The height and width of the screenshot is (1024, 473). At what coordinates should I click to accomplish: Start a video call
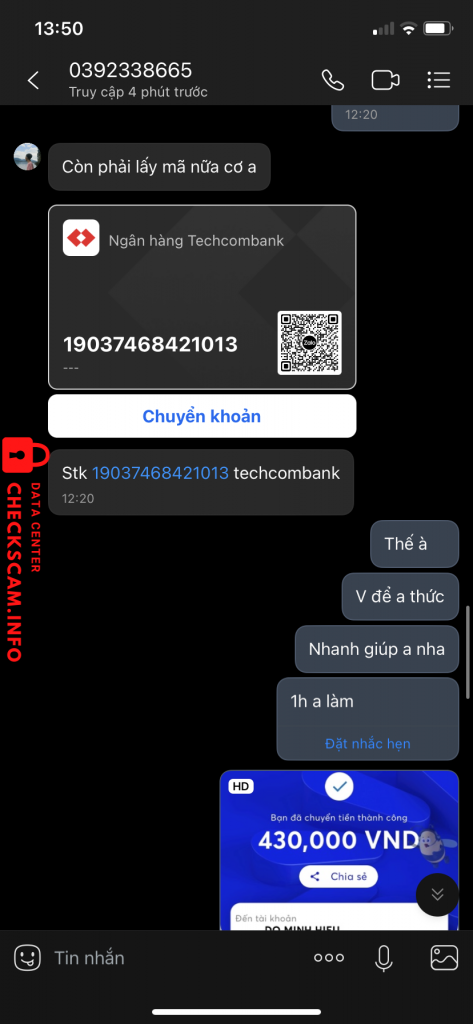click(385, 80)
